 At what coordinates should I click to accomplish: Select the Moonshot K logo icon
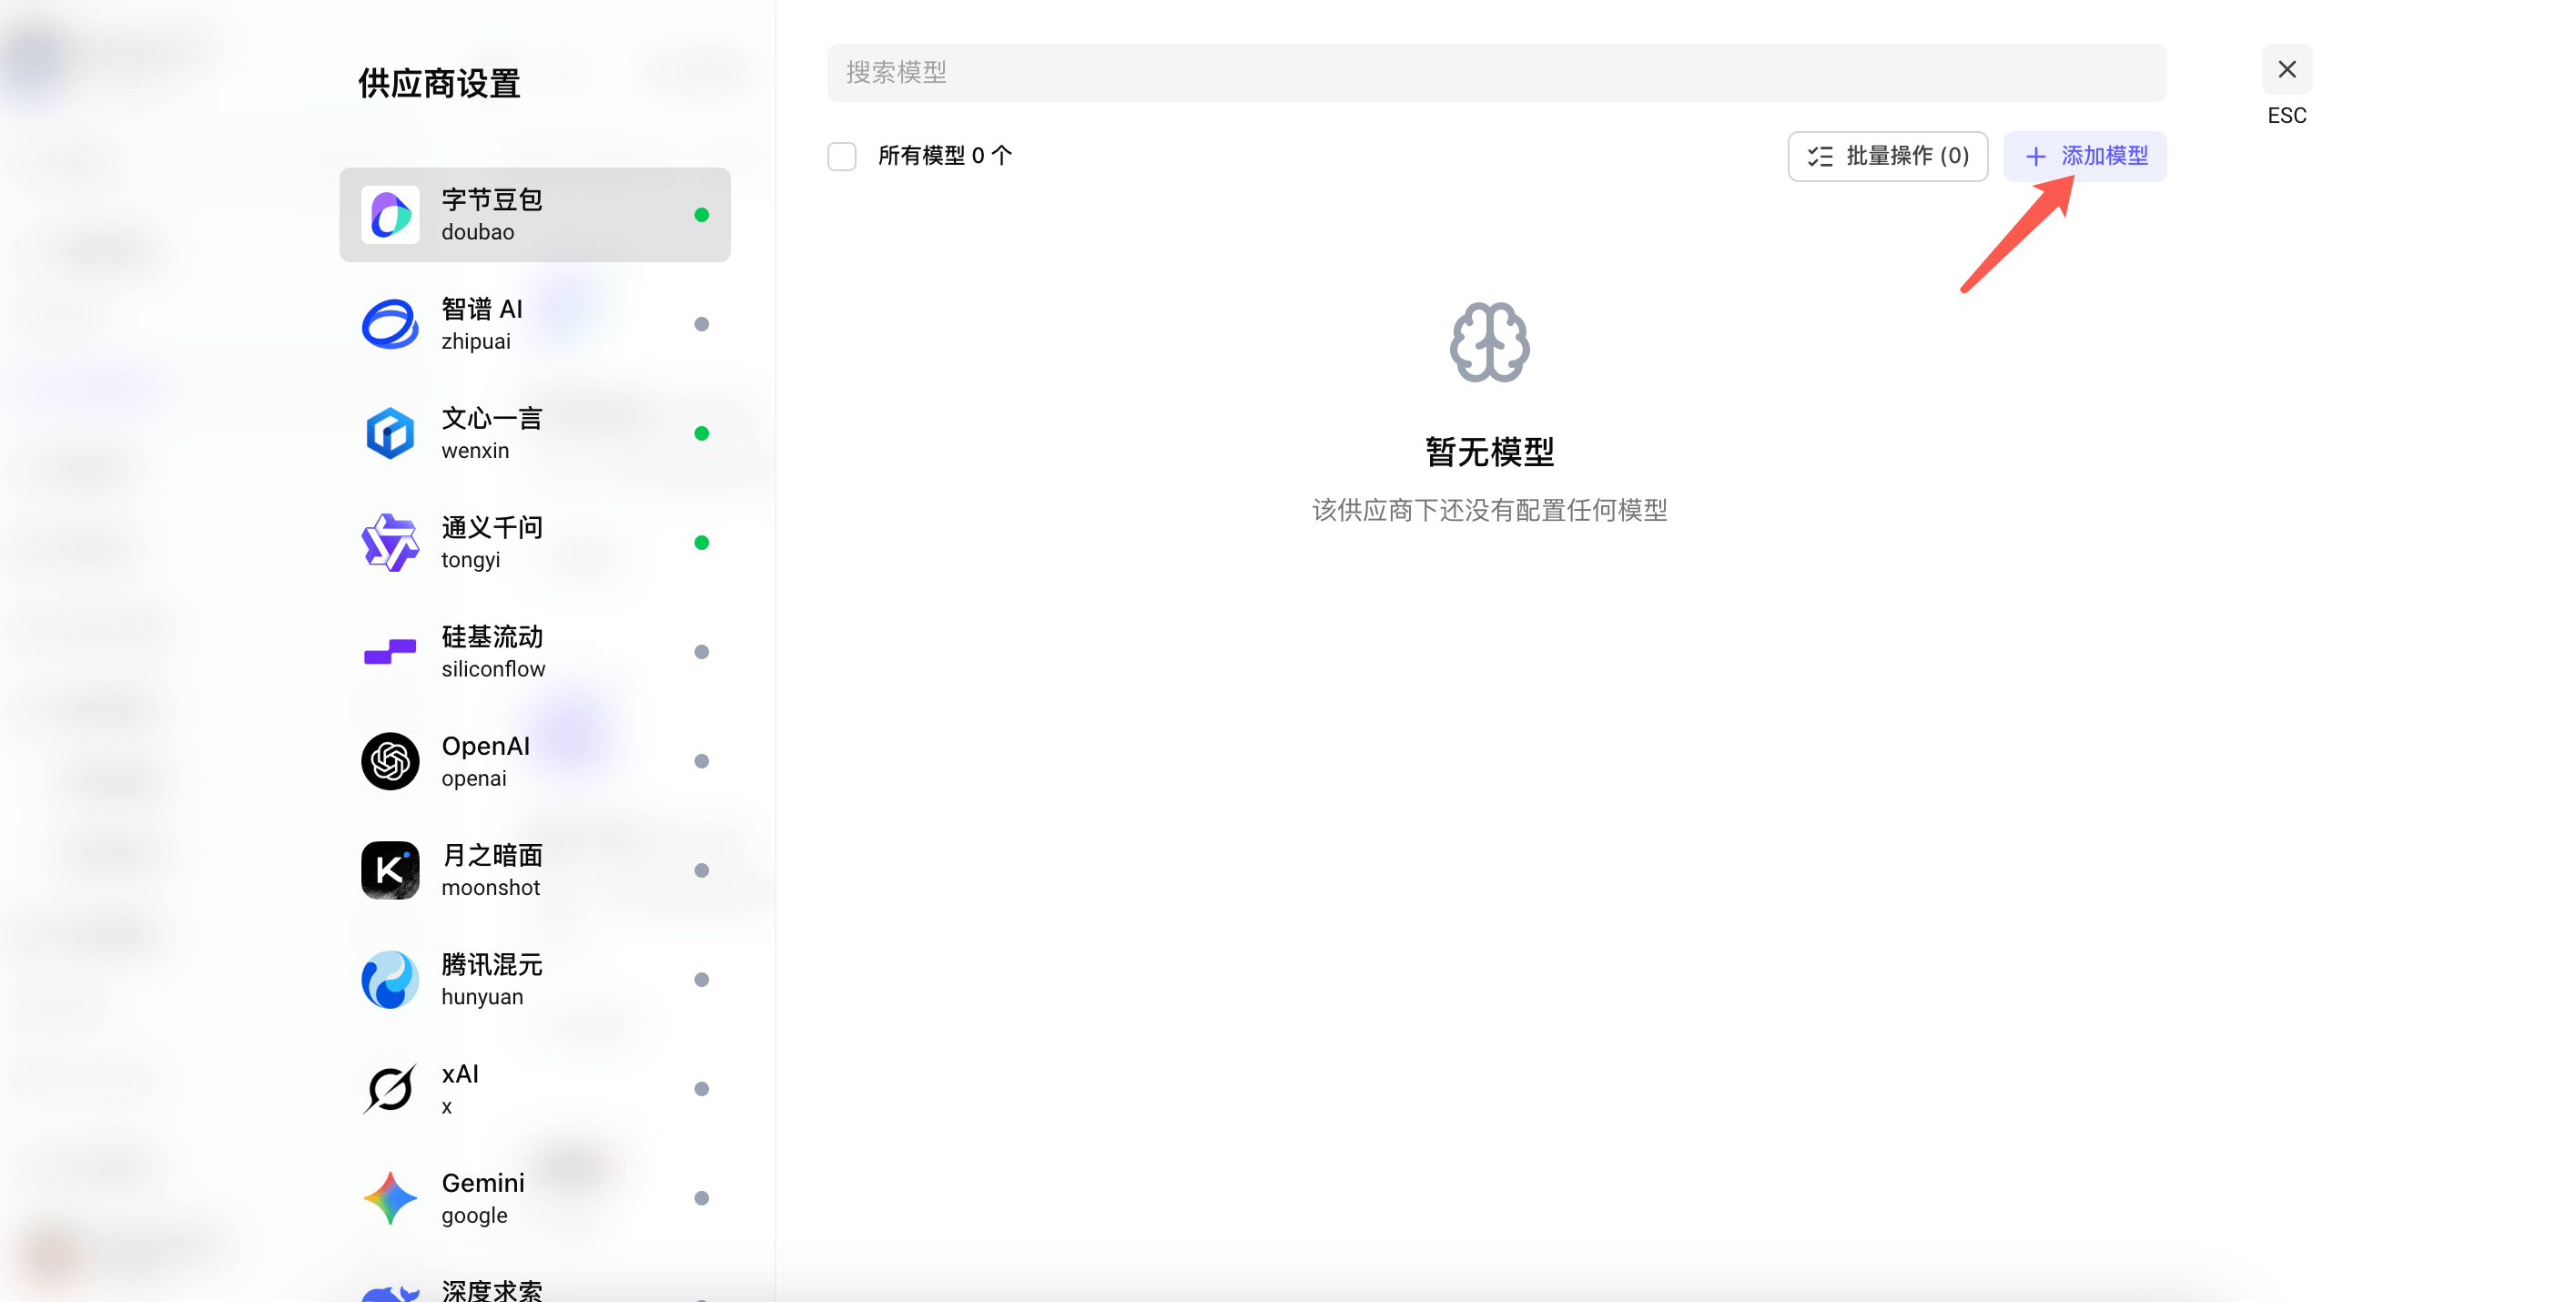(x=390, y=870)
